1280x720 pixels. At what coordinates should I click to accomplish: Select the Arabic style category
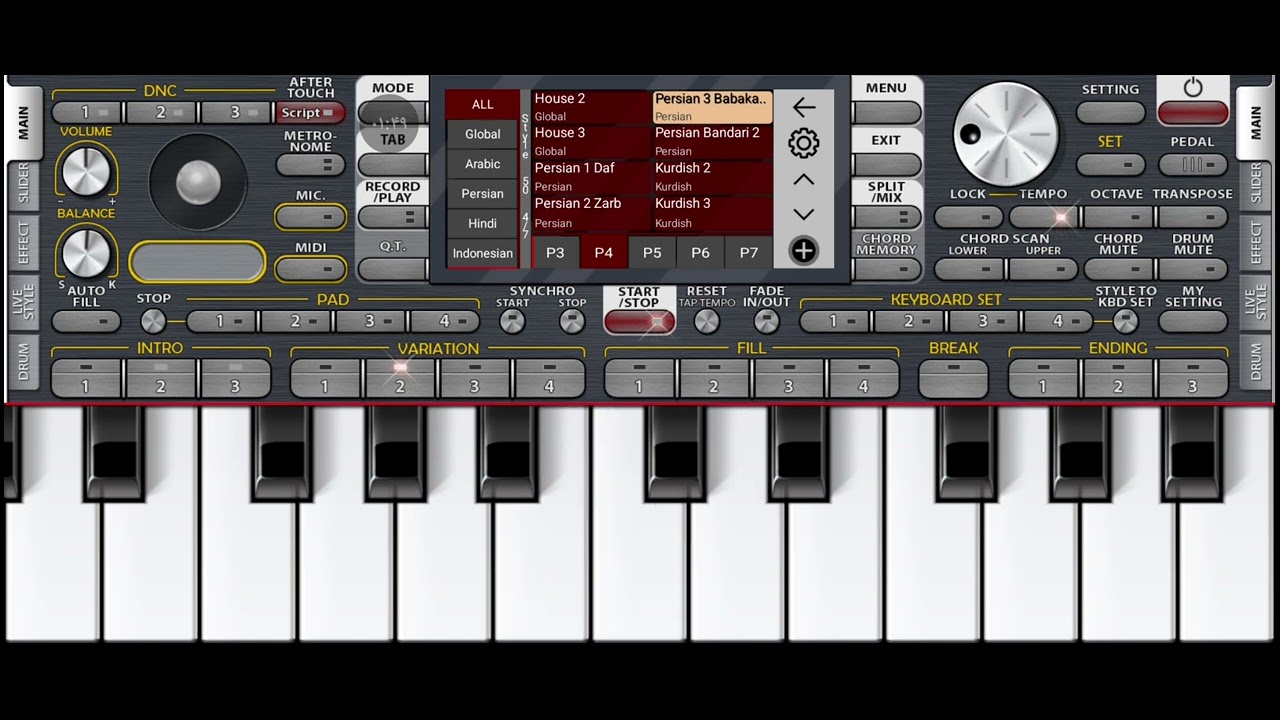[x=482, y=164]
